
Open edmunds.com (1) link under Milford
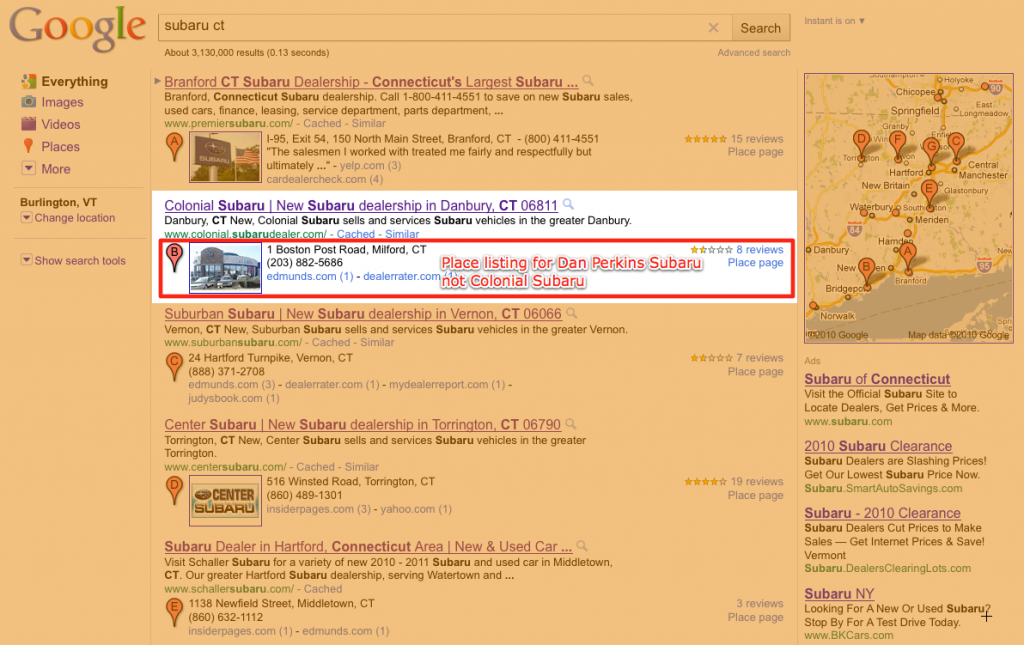point(310,277)
